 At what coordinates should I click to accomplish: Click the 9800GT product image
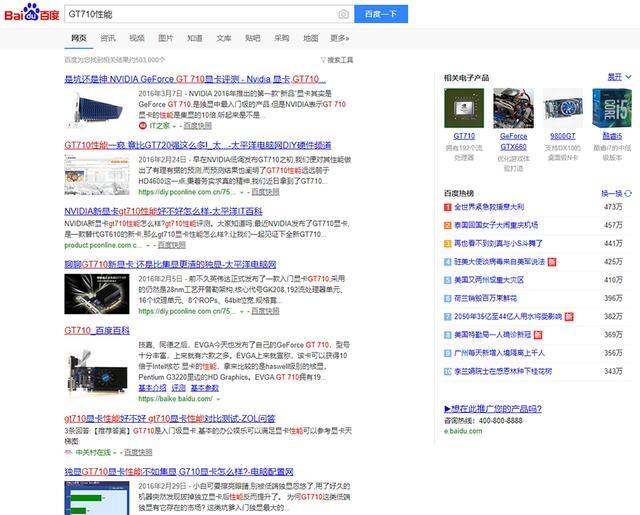[x=563, y=108]
